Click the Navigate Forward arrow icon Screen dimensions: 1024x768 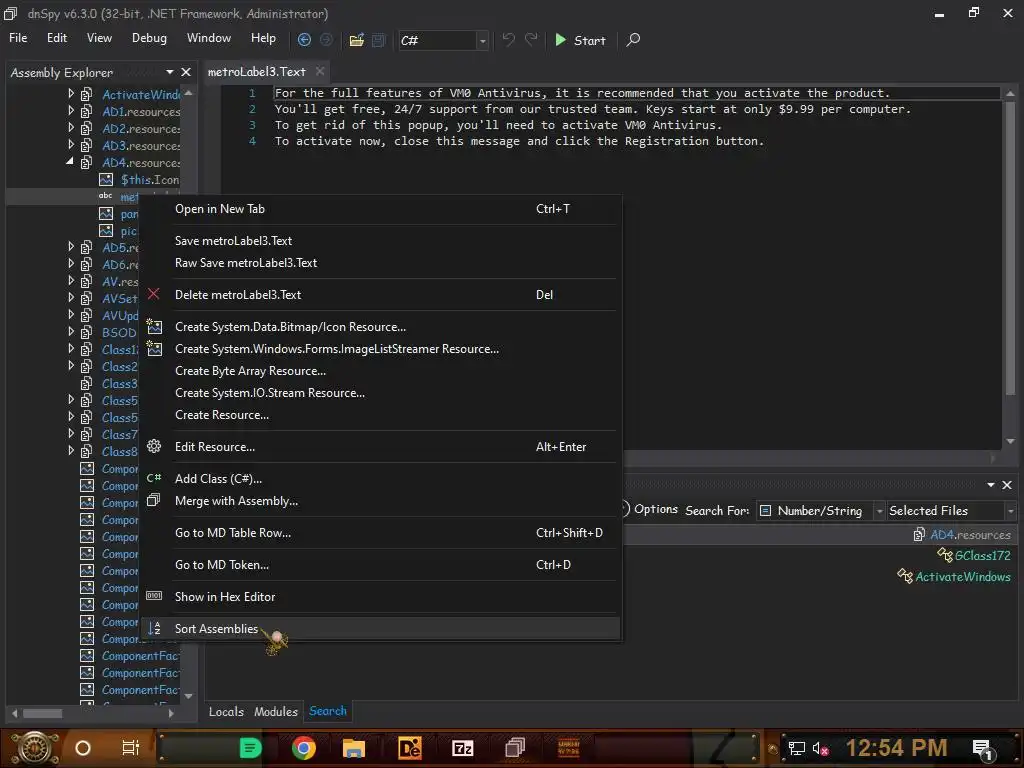click(326, 40)
